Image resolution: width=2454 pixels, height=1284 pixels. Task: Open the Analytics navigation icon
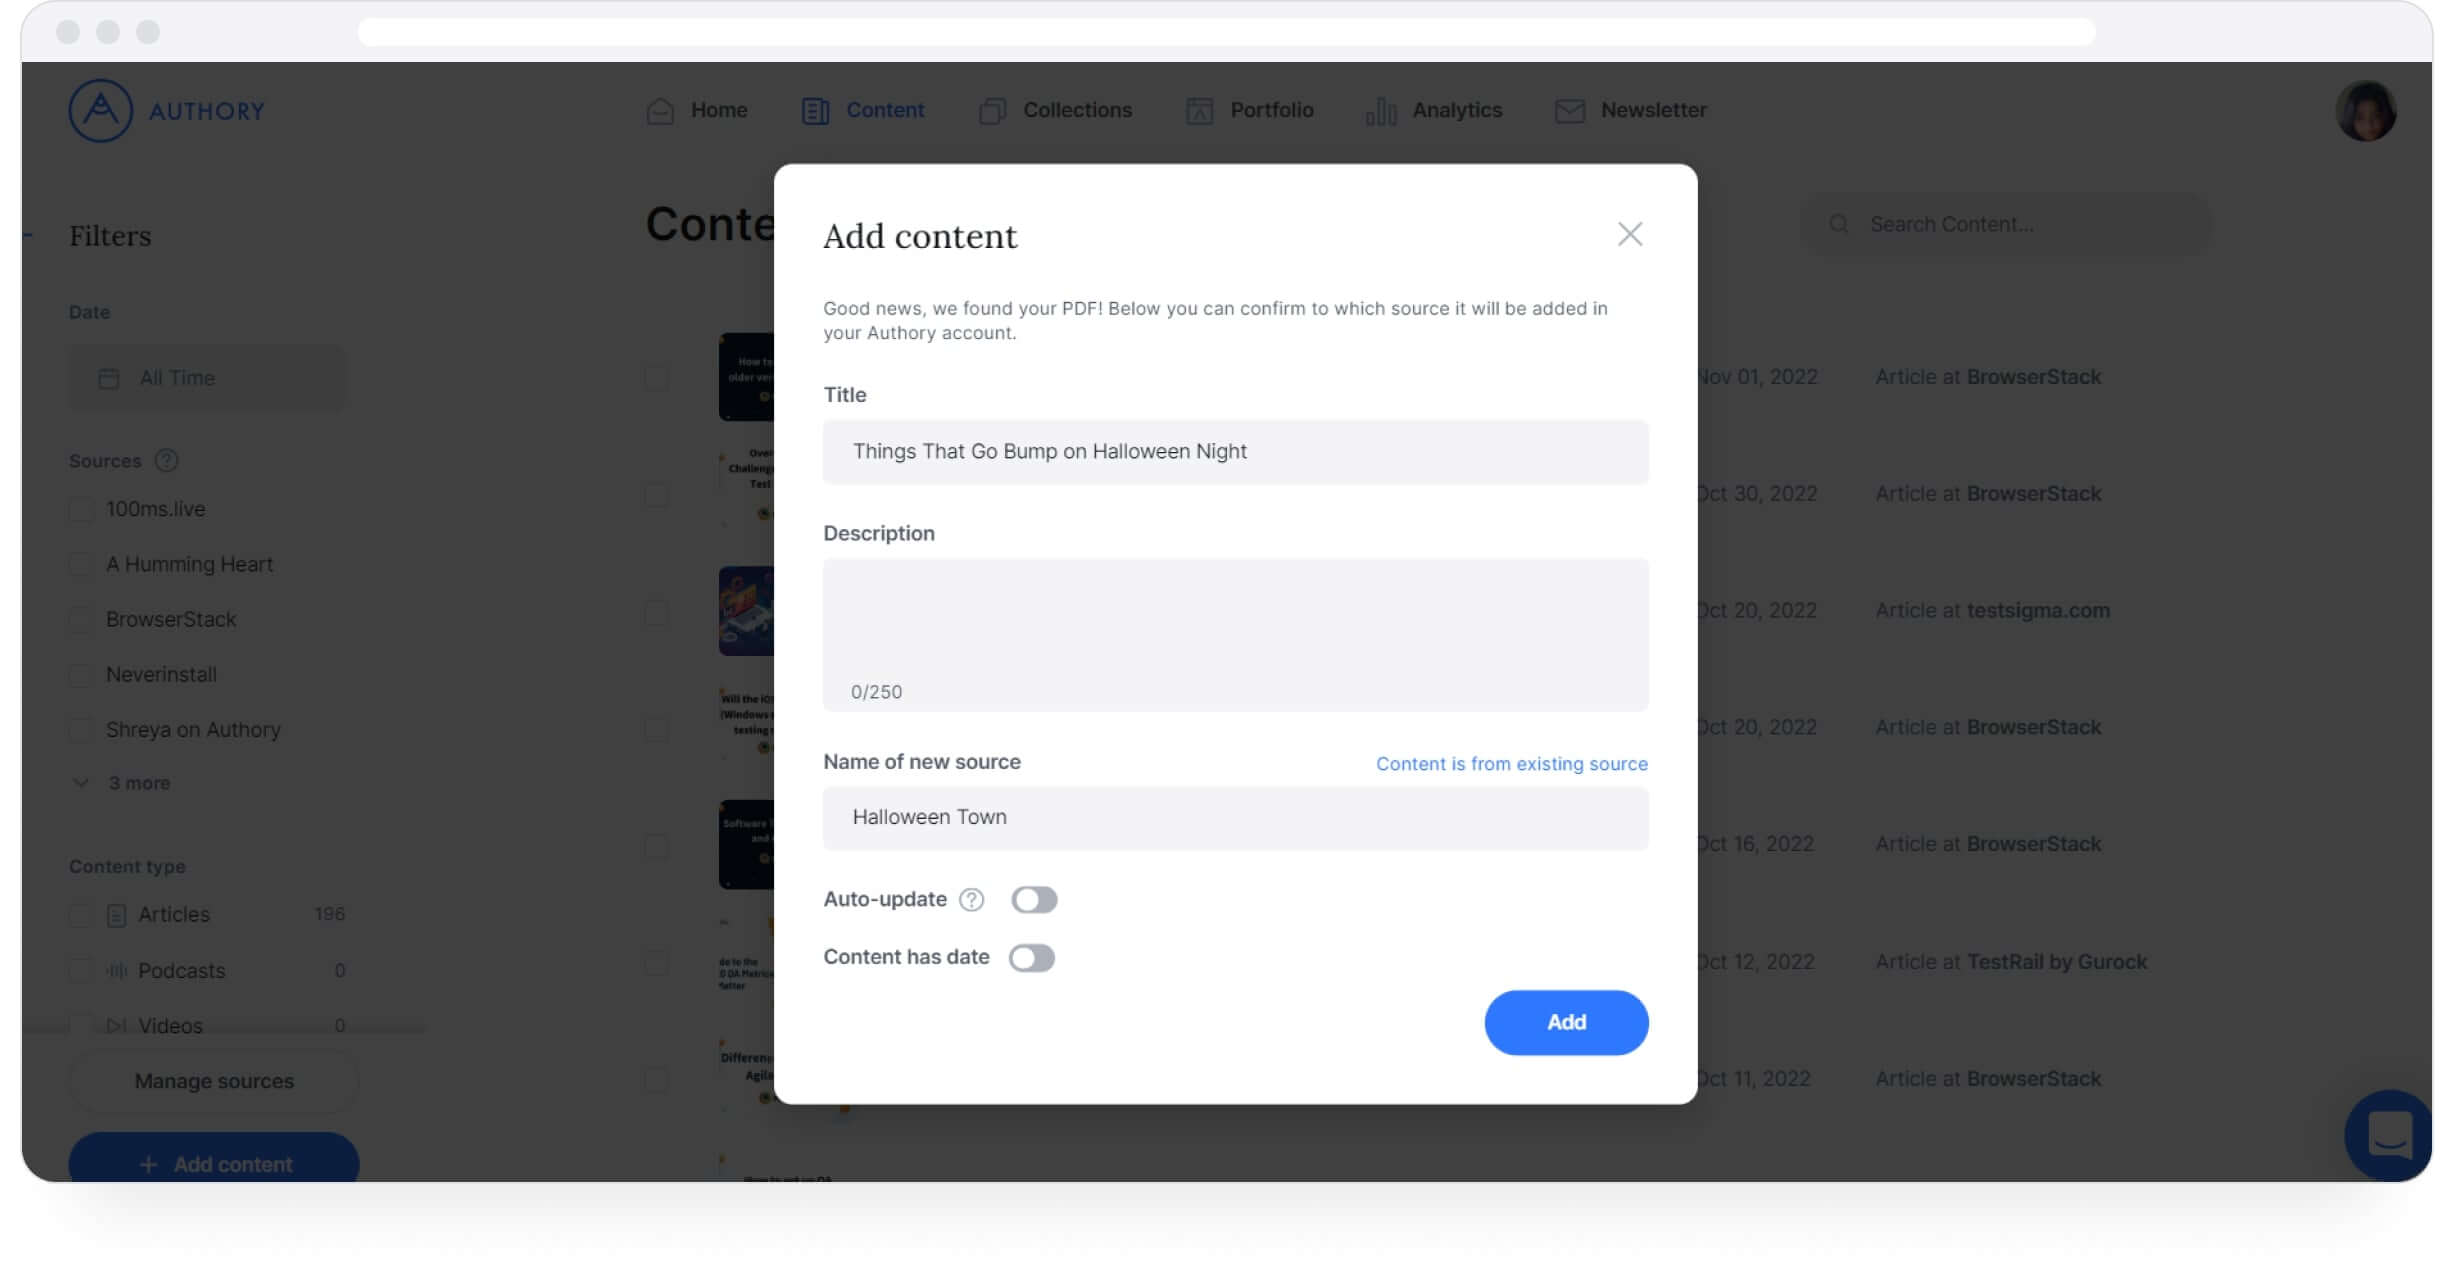tap(1378, 110)
